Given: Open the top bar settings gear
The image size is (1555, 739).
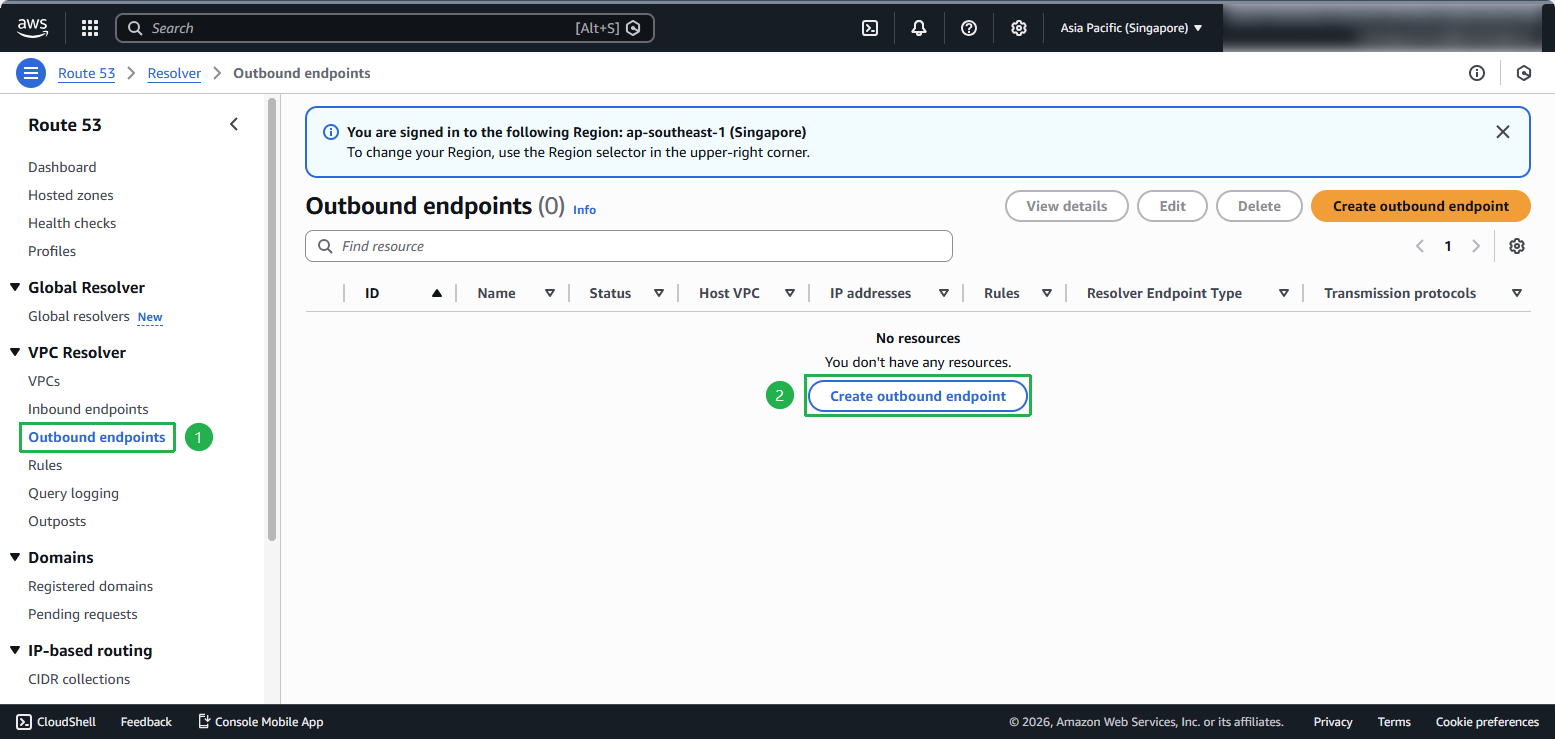Looking at the screenshot, I should (x=1018, y=28).
